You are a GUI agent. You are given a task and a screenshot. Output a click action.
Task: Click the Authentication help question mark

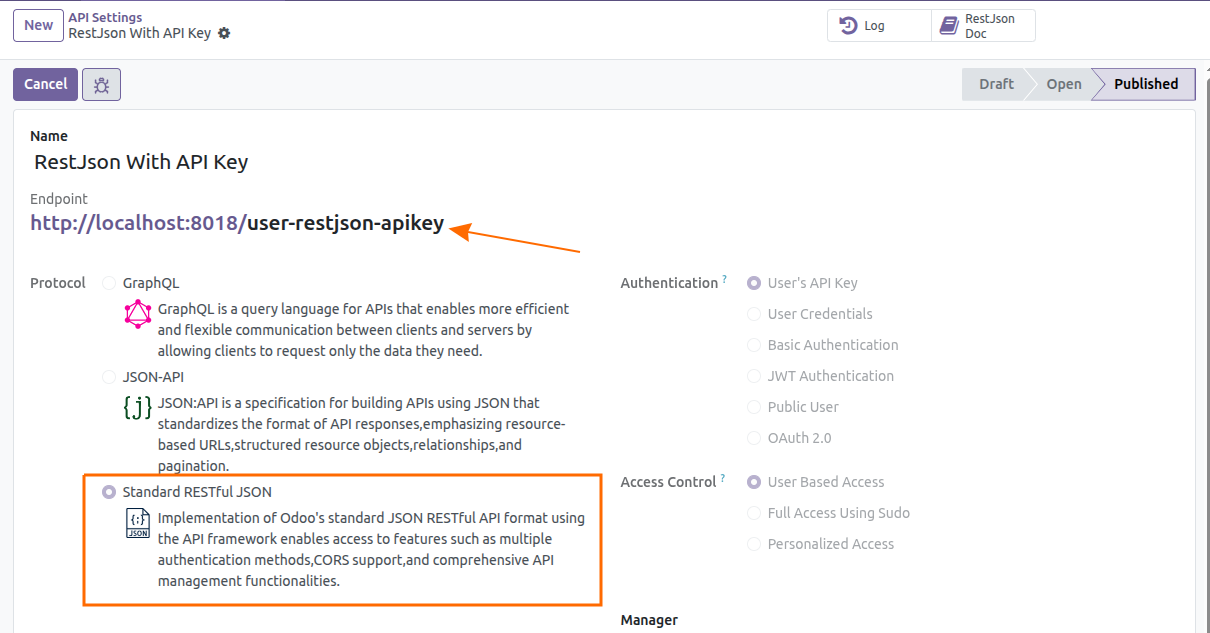coord(724,280)
